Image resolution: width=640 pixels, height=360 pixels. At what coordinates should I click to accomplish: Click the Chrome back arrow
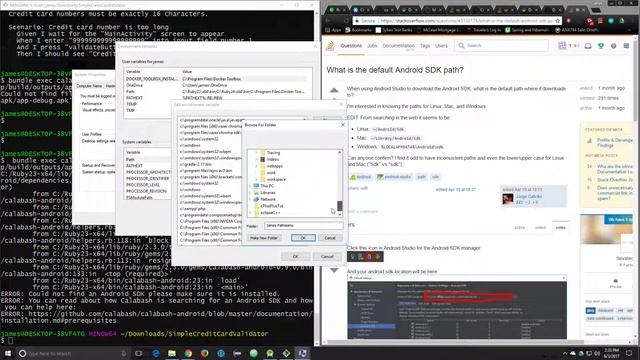(x=328, y=20)
